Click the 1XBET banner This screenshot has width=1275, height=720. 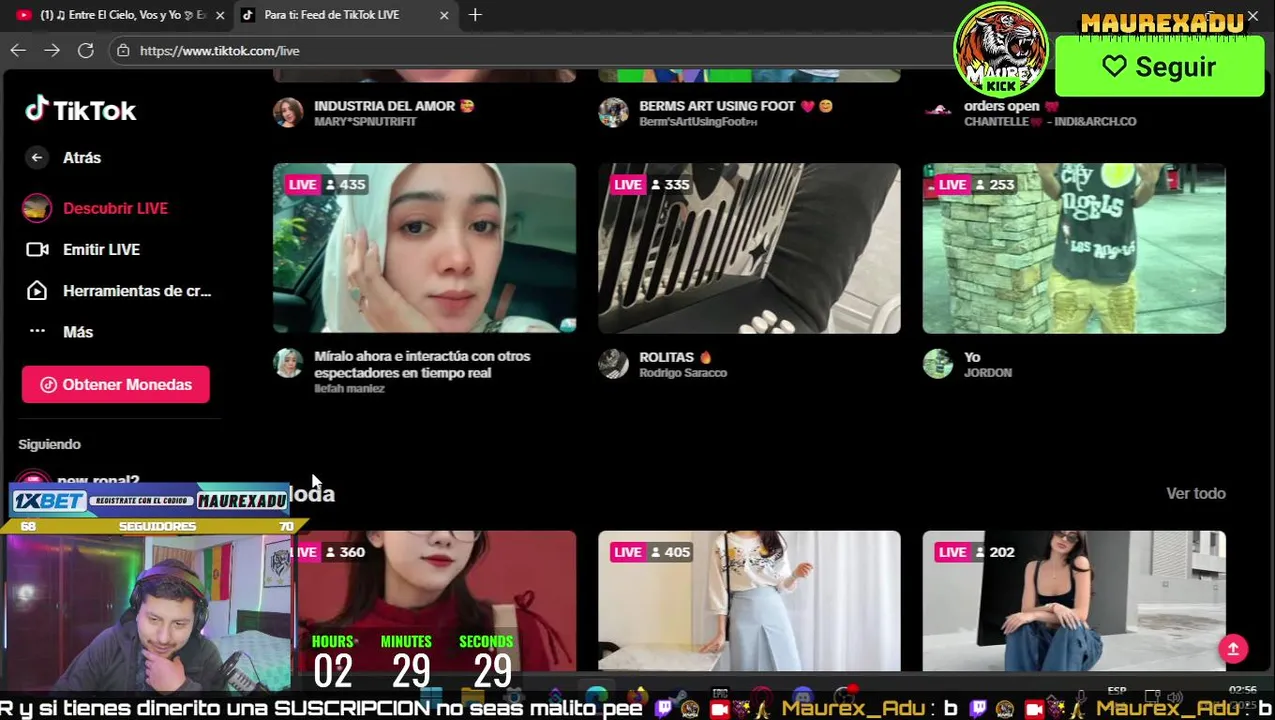point(150,501)
